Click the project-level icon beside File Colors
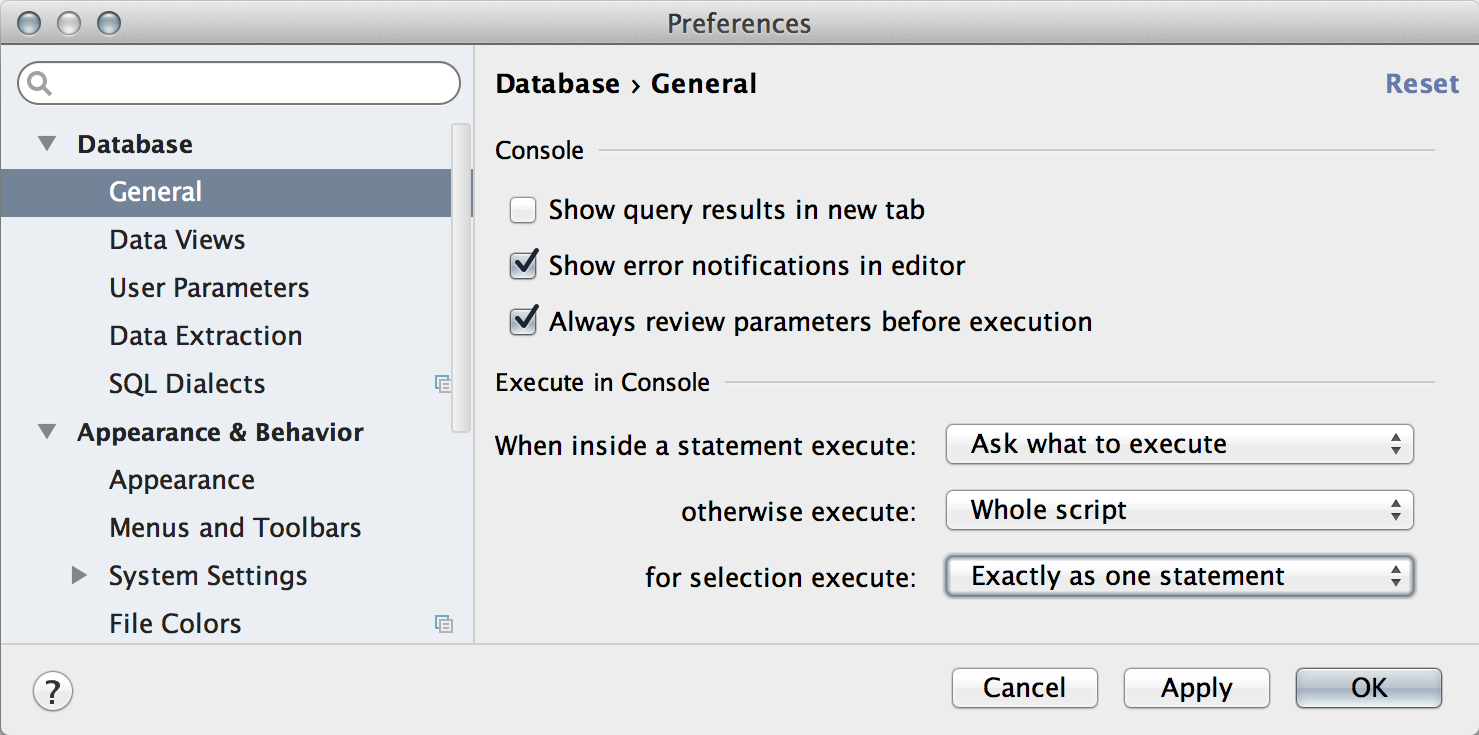 (443, 624)
